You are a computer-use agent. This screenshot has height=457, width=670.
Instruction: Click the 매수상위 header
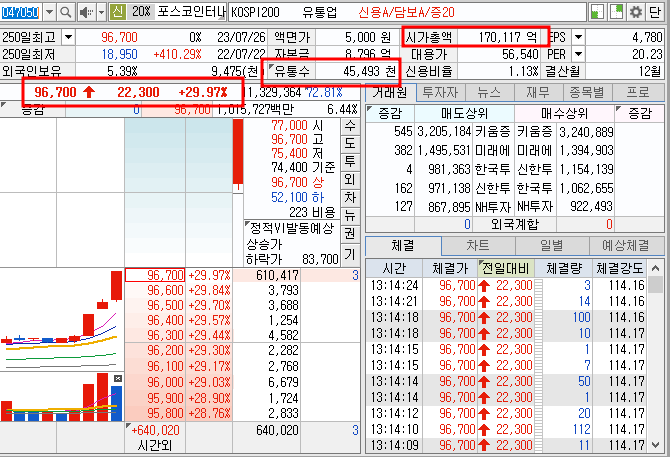[564, 114]
